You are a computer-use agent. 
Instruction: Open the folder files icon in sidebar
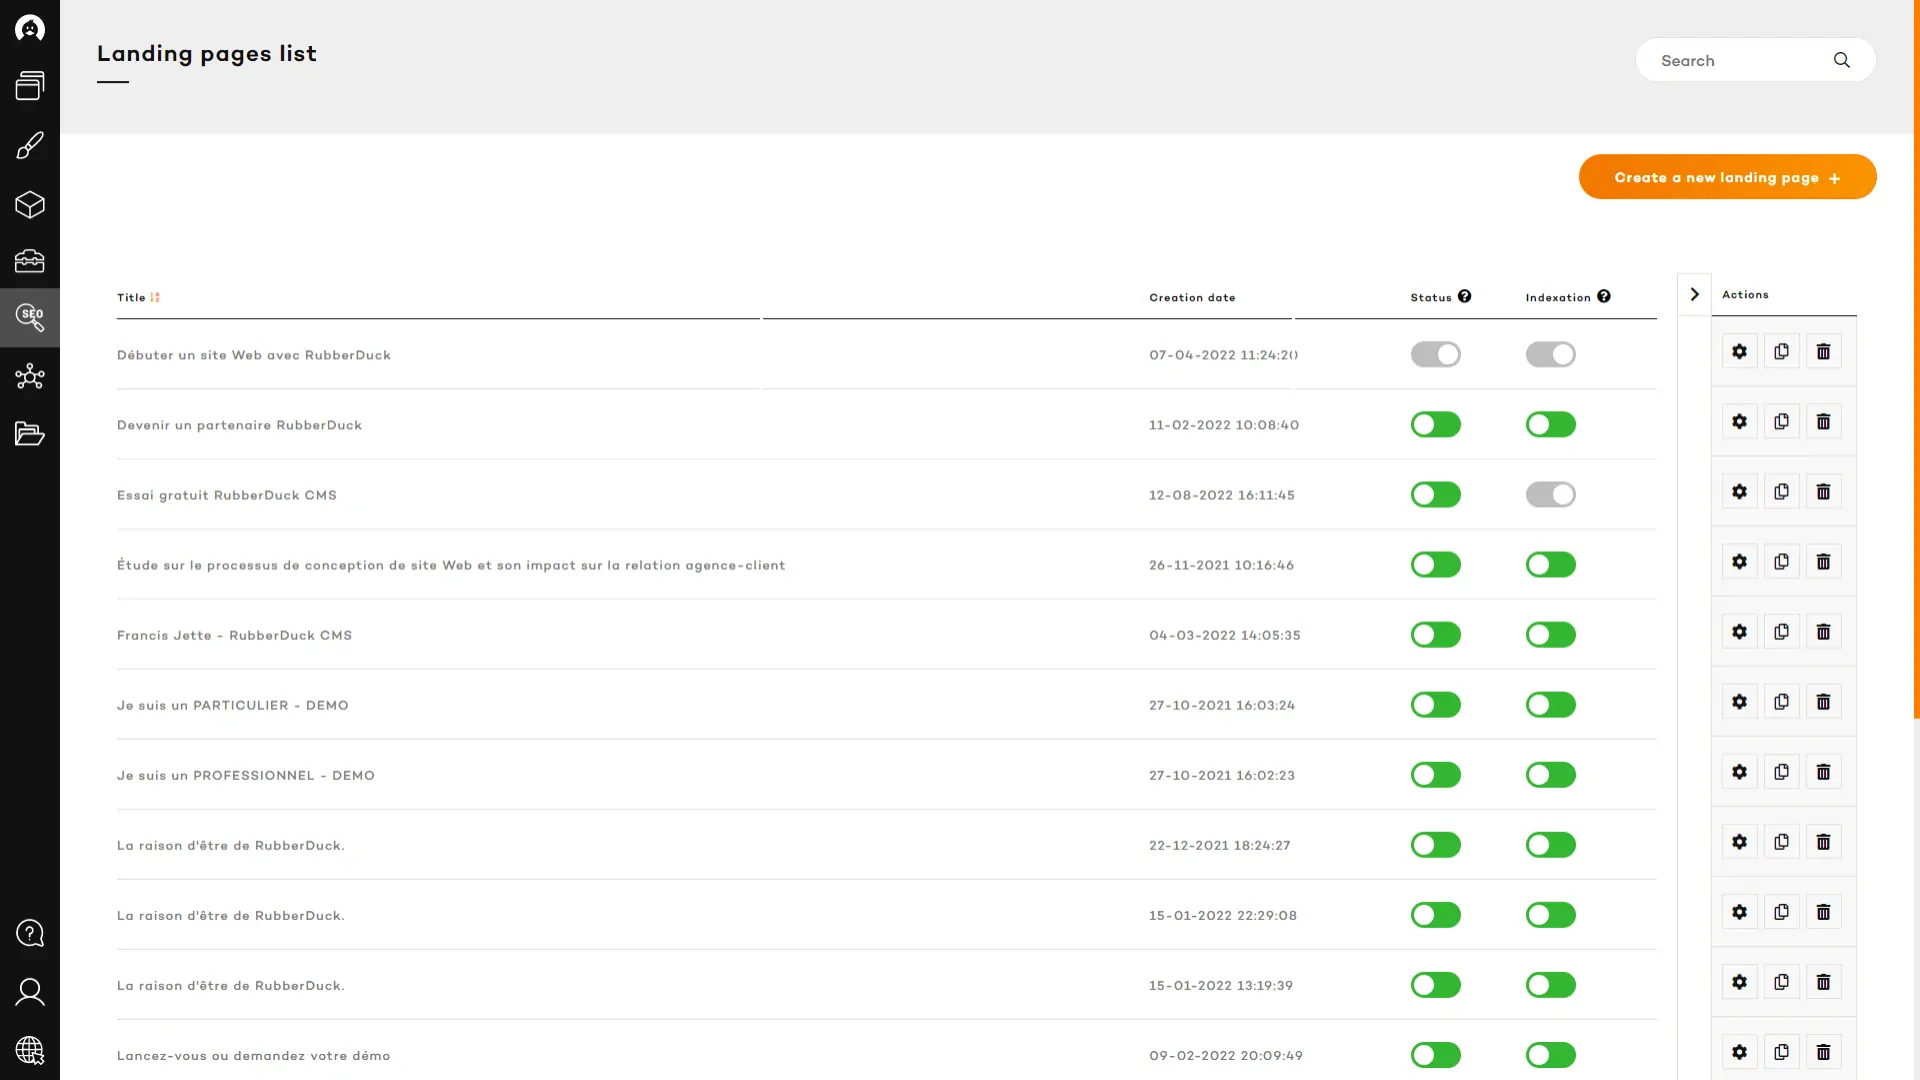coord(30,434)
